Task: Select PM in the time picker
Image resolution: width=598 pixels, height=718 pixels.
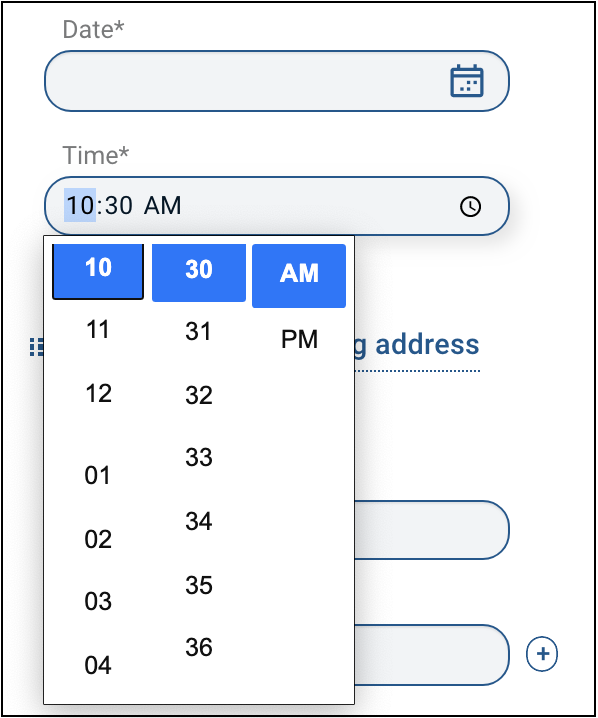Action: [299, 339]
